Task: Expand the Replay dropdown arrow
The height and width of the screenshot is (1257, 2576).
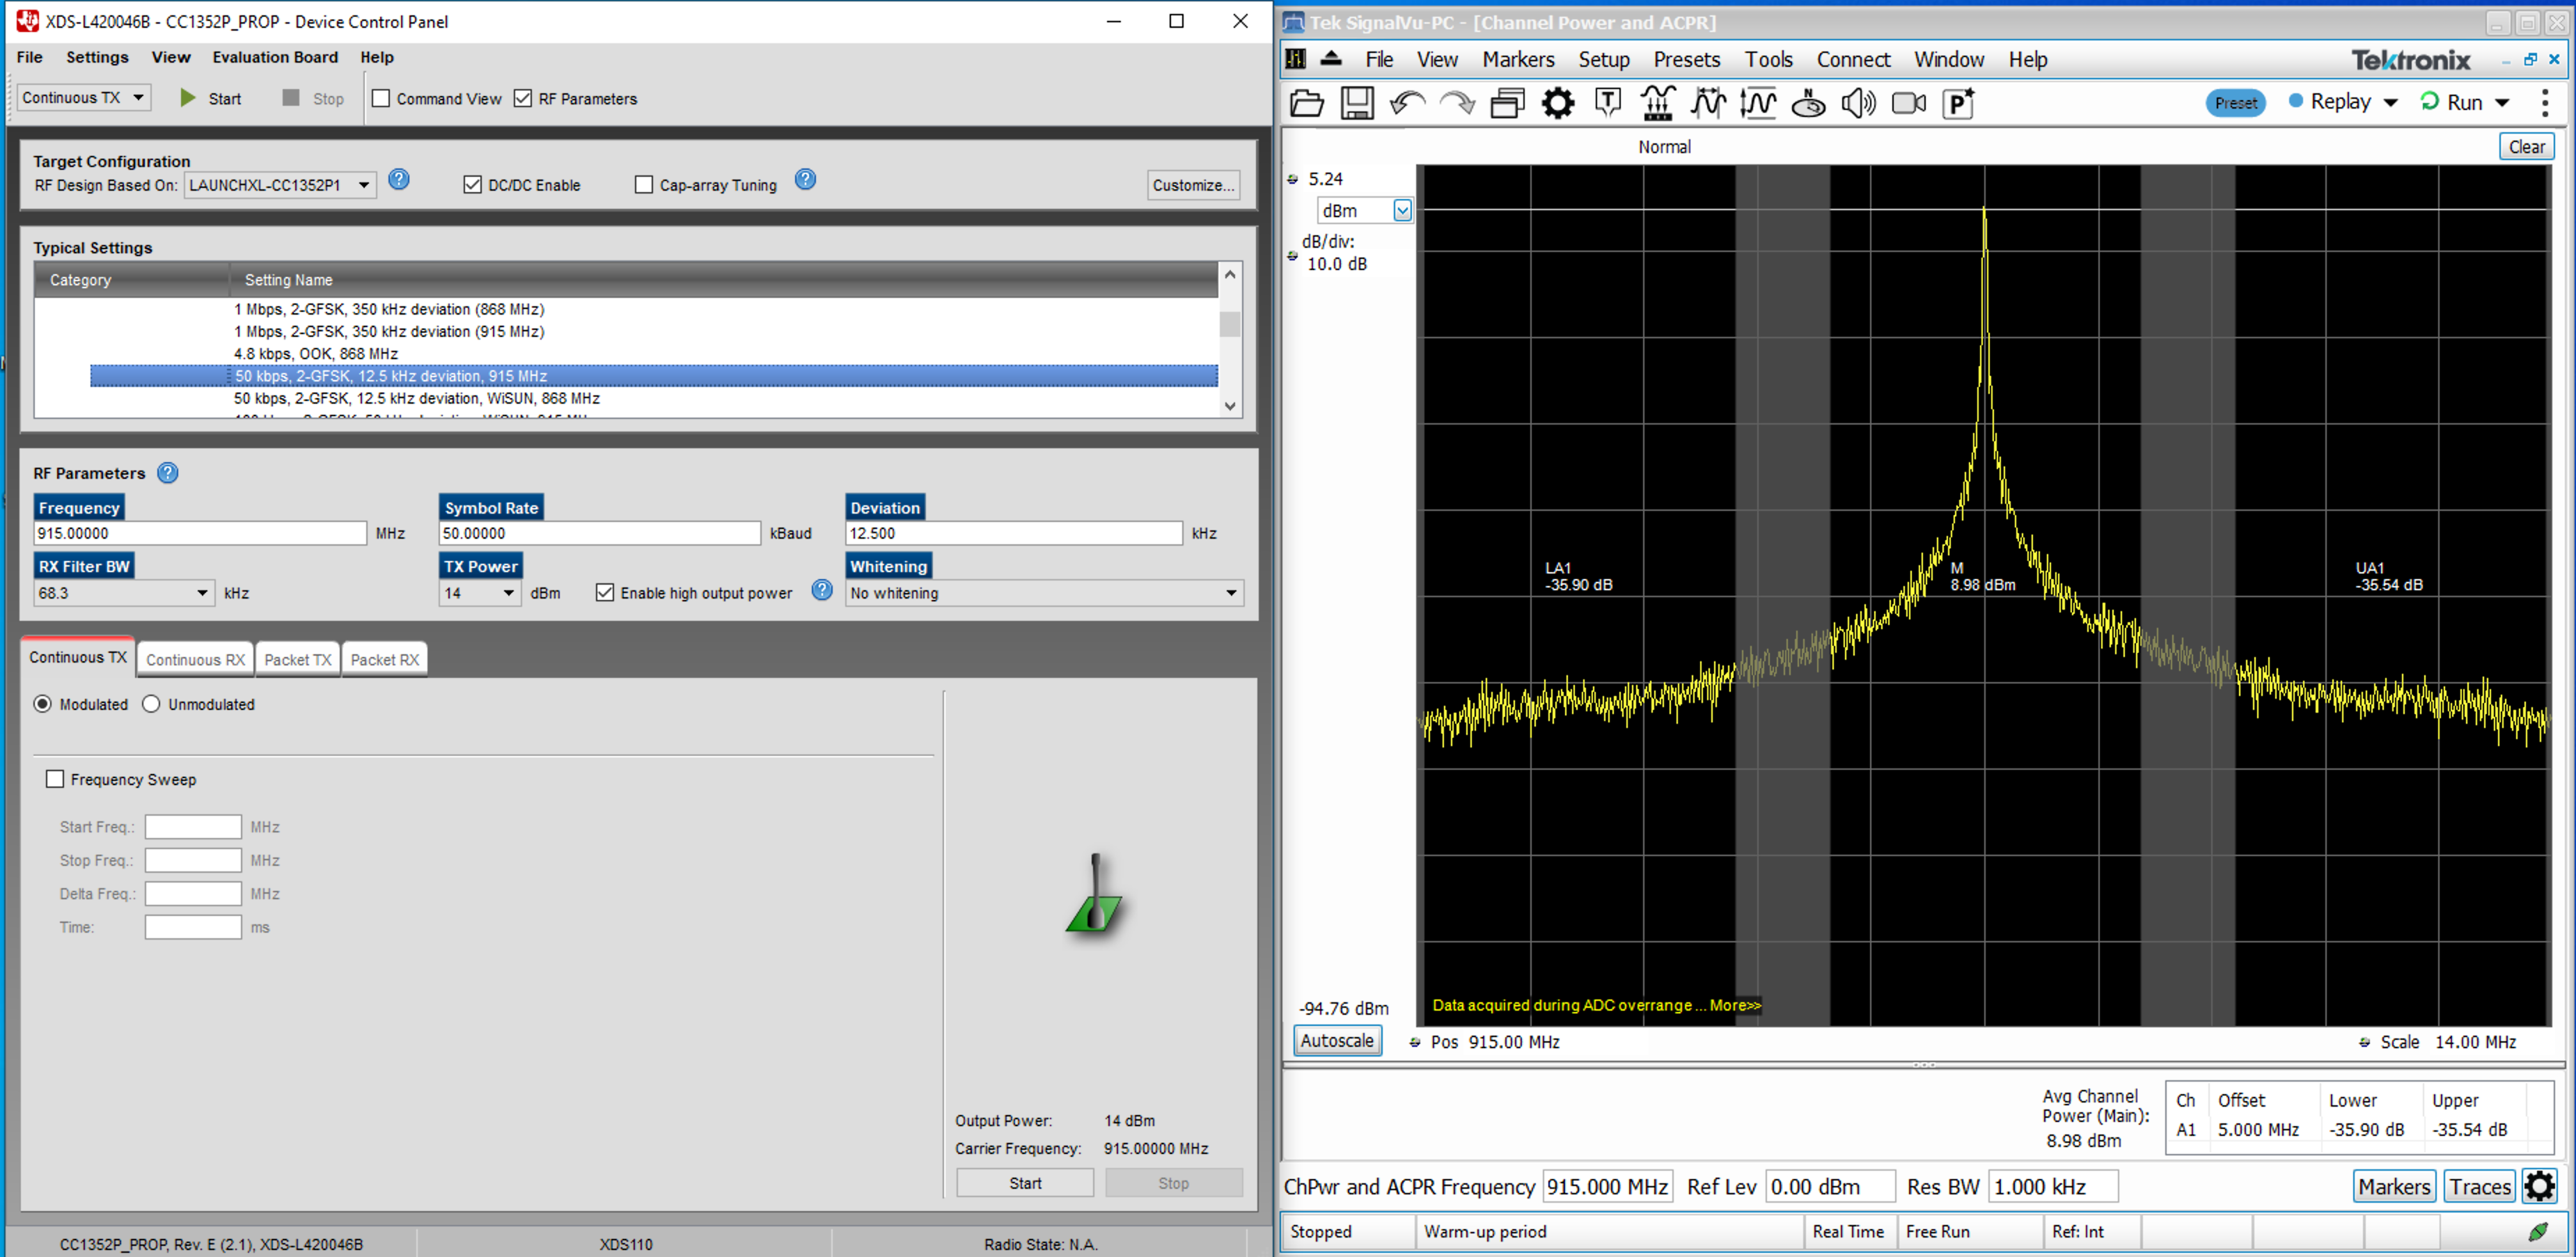Action: [x=2391, y=102]
